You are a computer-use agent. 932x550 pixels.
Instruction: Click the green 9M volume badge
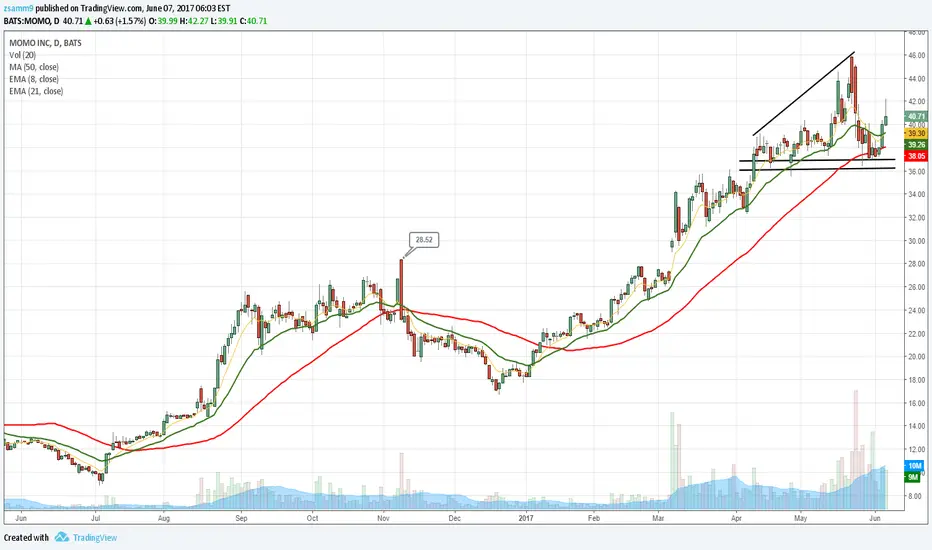point(912,477)
